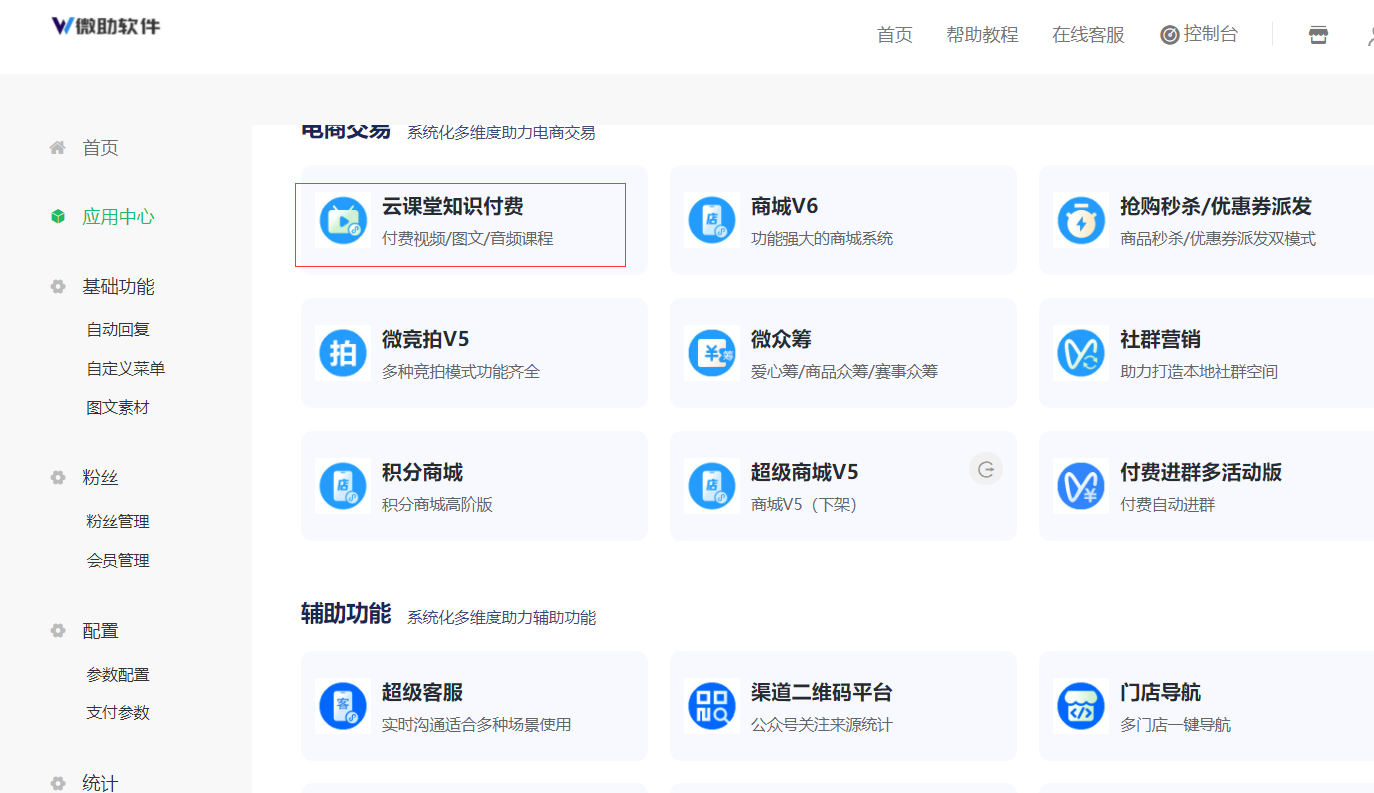
Task: Click the 渠道二维码平台 QR icon
Action: click(712, 706)
